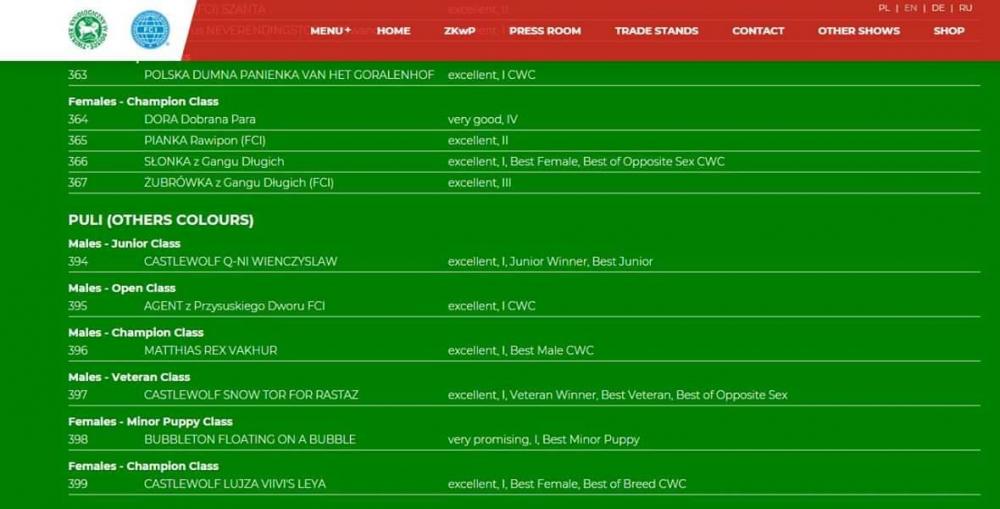The height and width of the screenshot is (509, 1000).
Task: Switch language to EN
Action: click(x=911, y=8)
